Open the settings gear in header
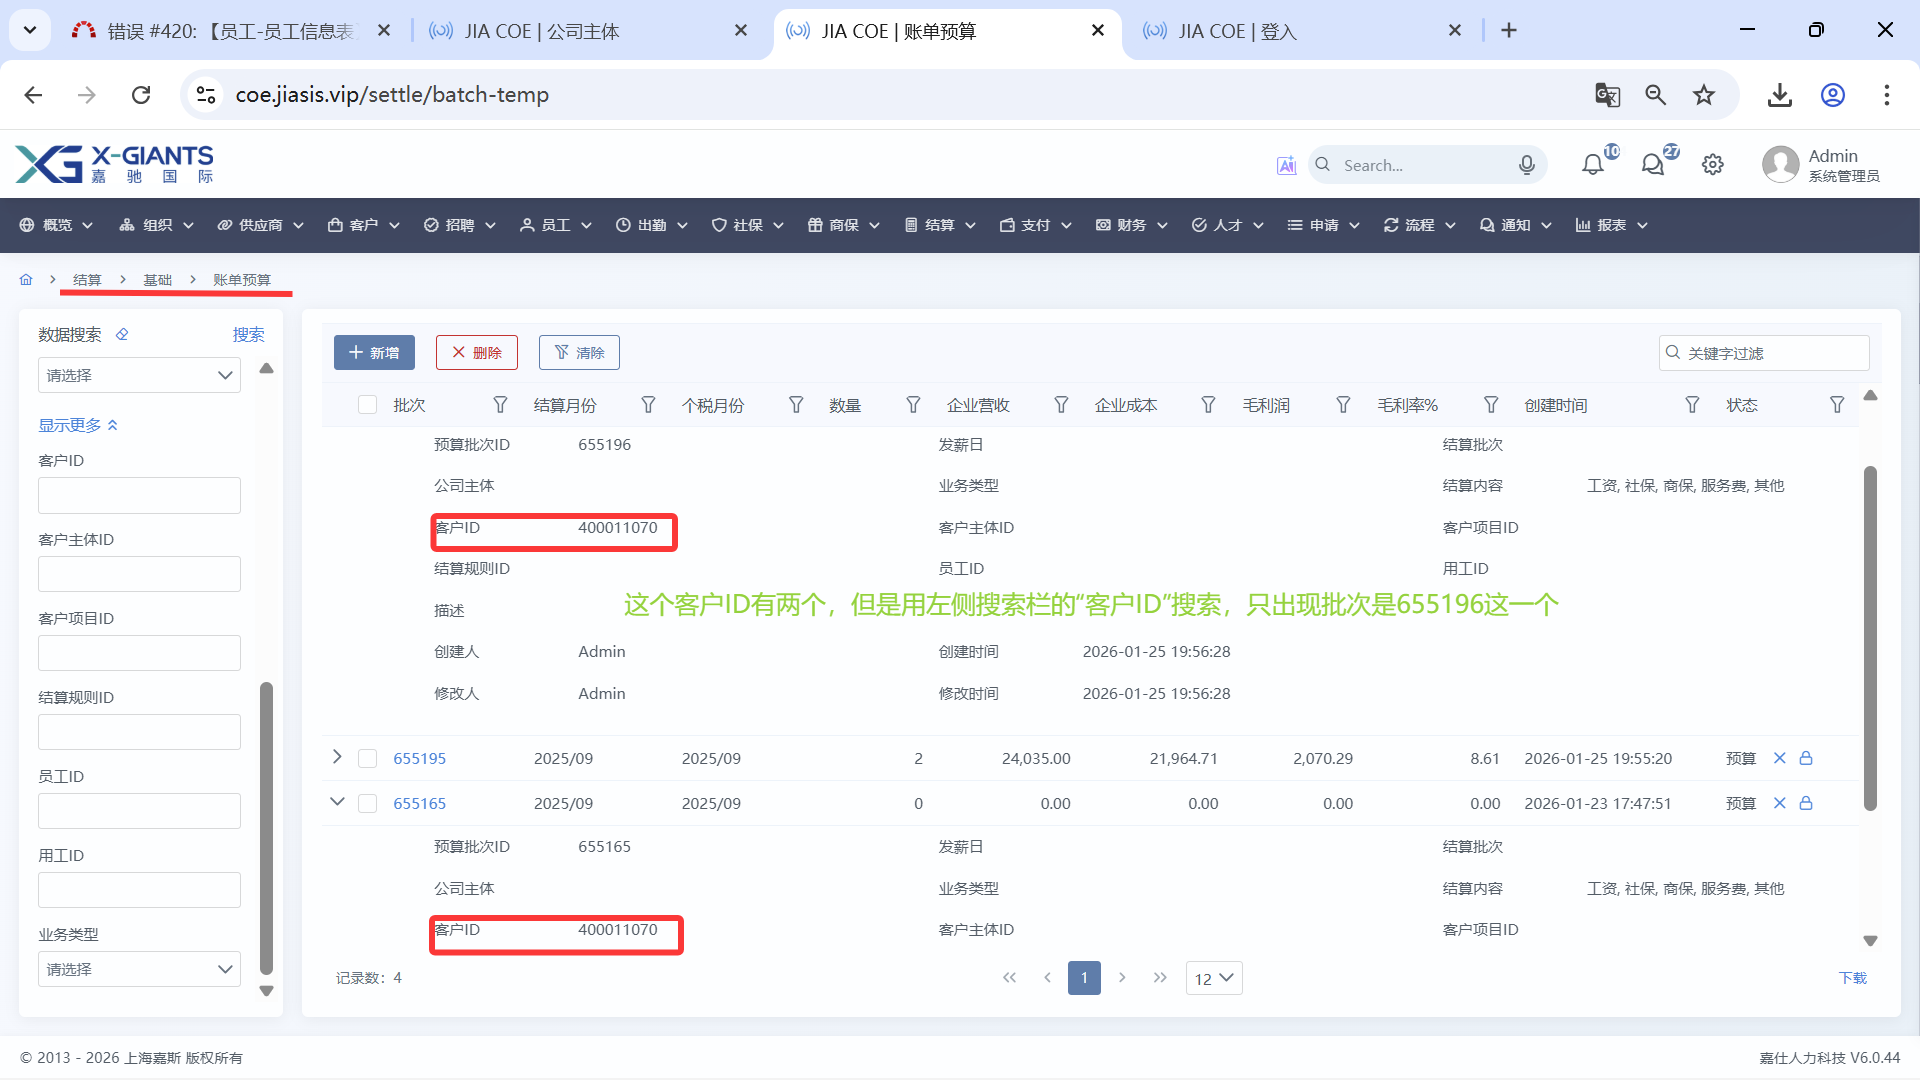The height and width of the screenshot is (1080, 1920). [1713, 165]
